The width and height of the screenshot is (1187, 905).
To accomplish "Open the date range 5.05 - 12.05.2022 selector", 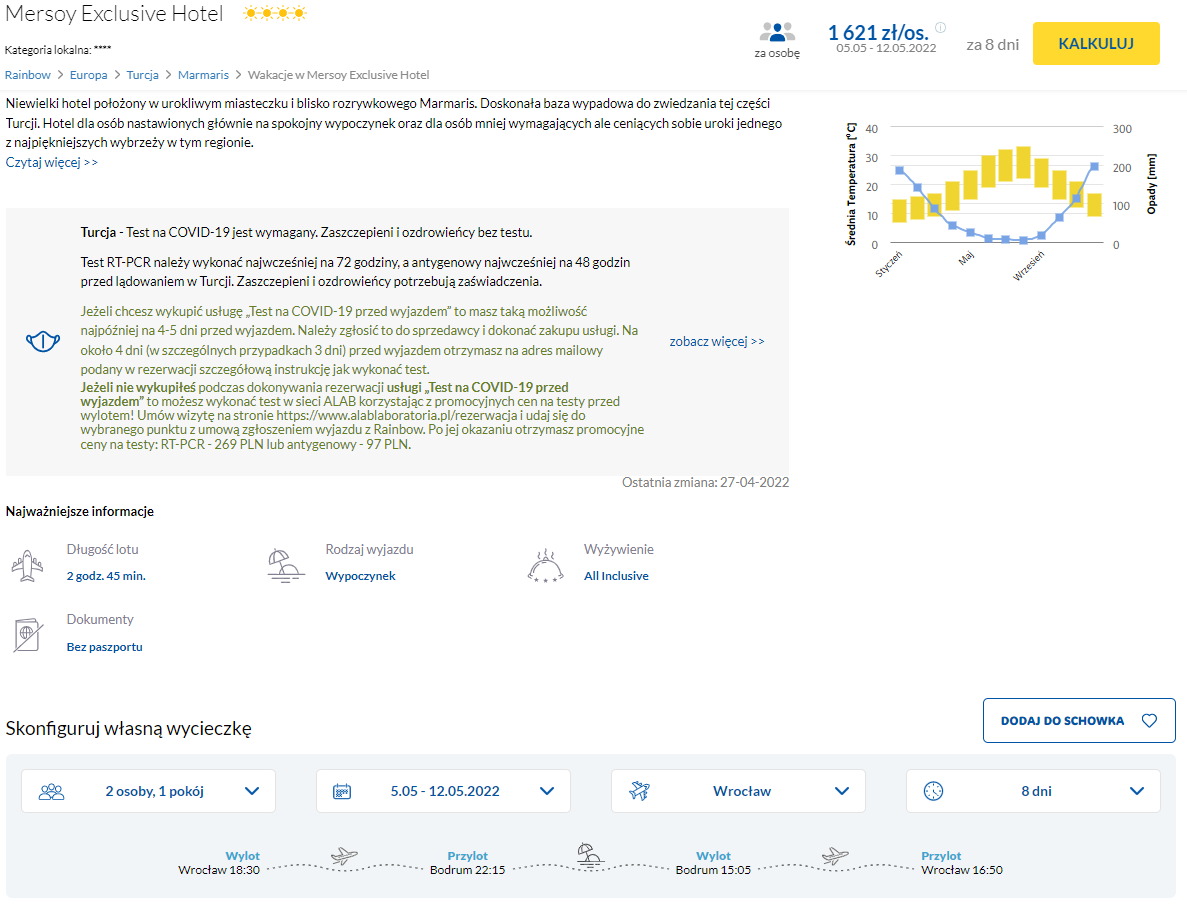I will [443, 791].
